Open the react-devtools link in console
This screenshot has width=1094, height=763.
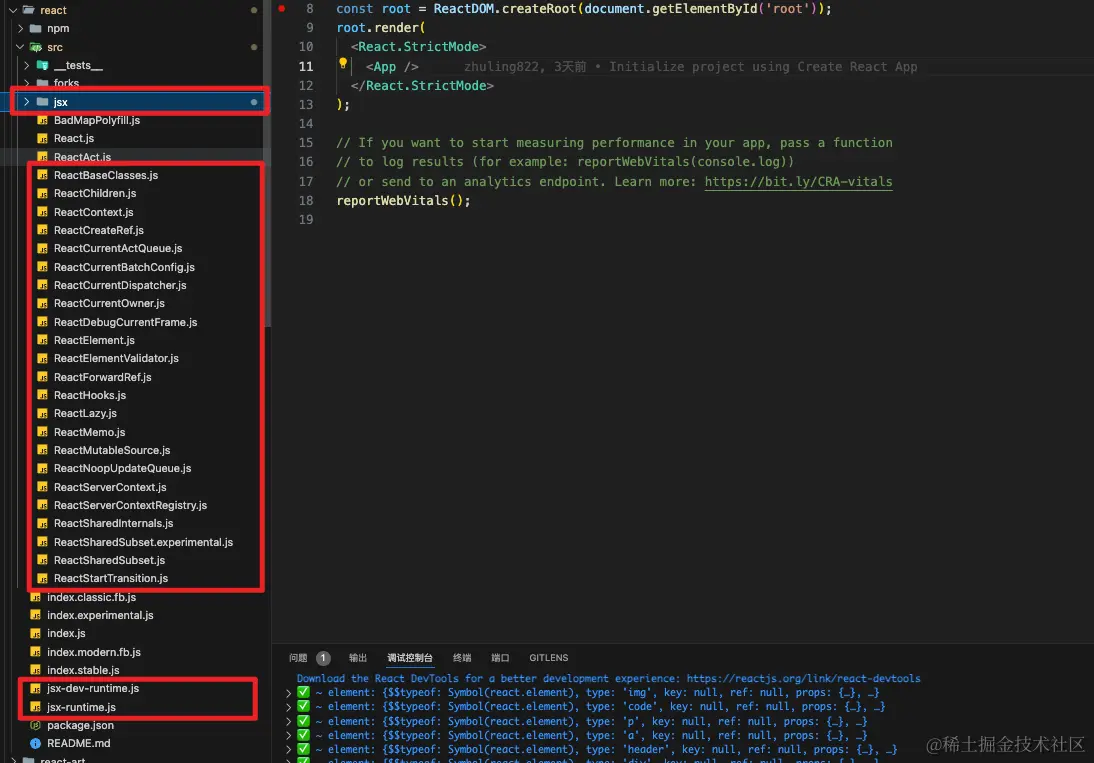tap(803, 678)
